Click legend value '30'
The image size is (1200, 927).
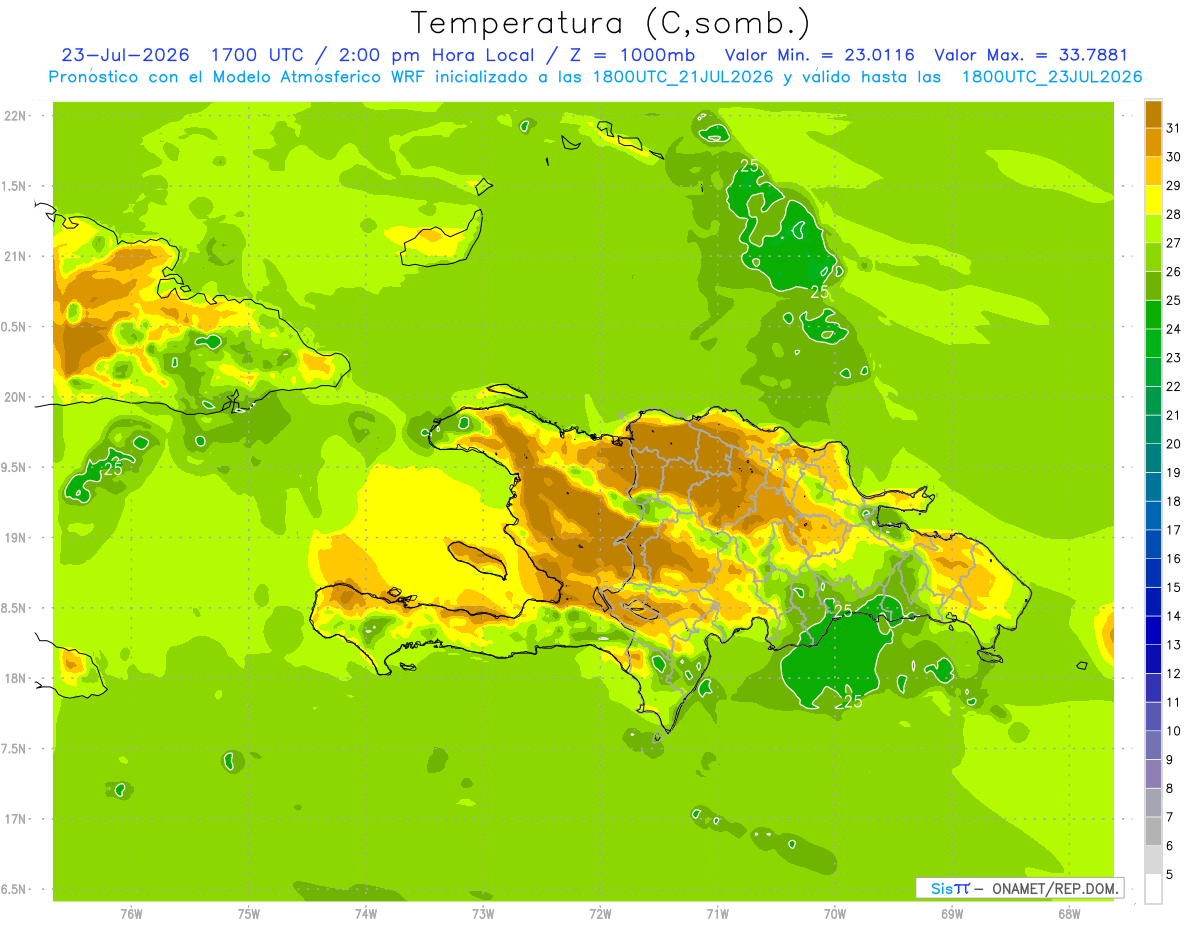pyautogui.click(x=1173, y=157)
